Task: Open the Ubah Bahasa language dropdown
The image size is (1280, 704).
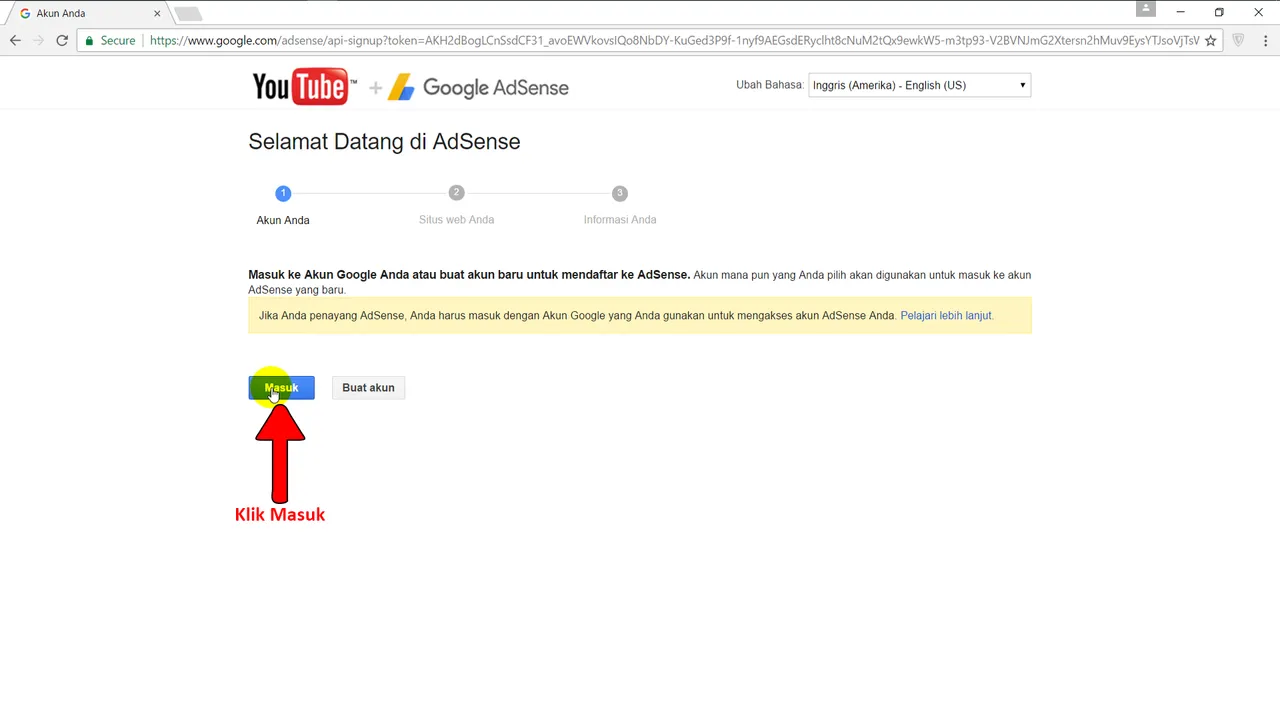Action: 919,85
